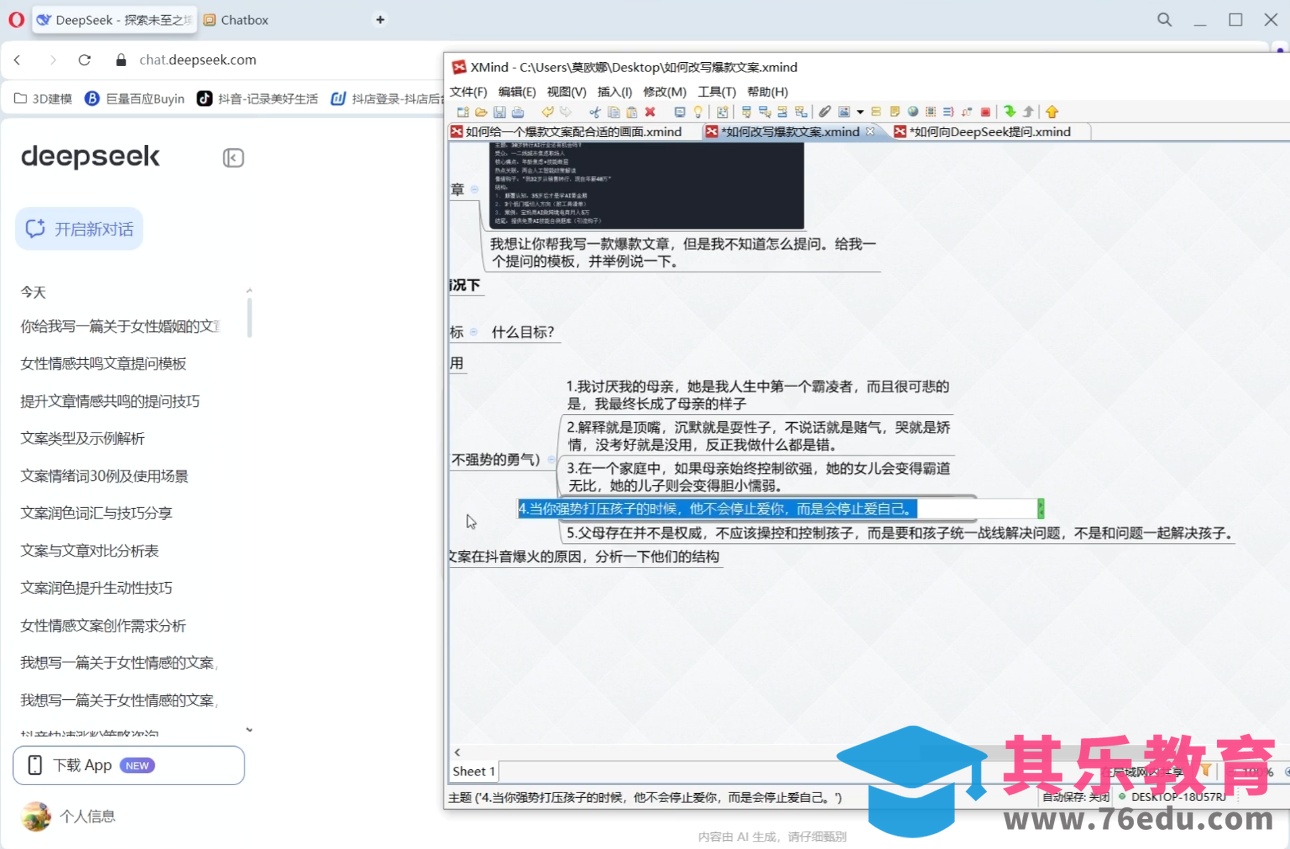Image resolution: width=1290 pixels, height=849 pixels.
Task: Click the Save icon in XMind toolbar
Action: (x=500, y=112)
